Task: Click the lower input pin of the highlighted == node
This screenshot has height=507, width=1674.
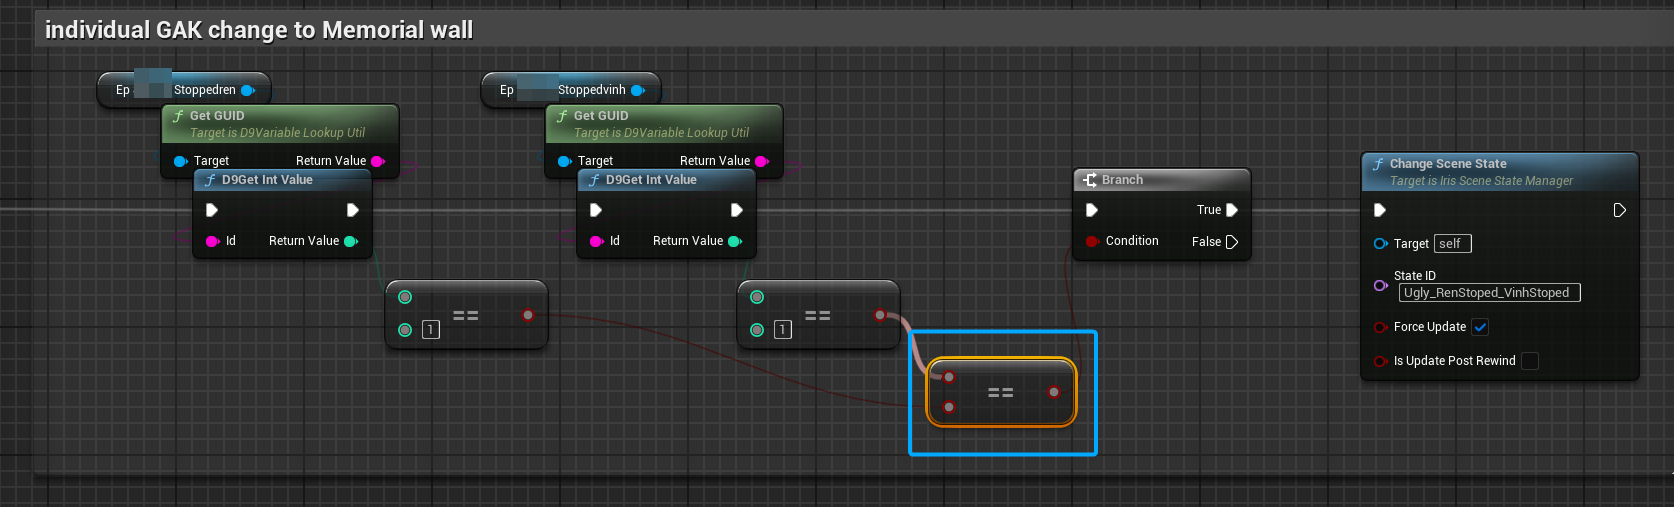Action: pos(949,407)
